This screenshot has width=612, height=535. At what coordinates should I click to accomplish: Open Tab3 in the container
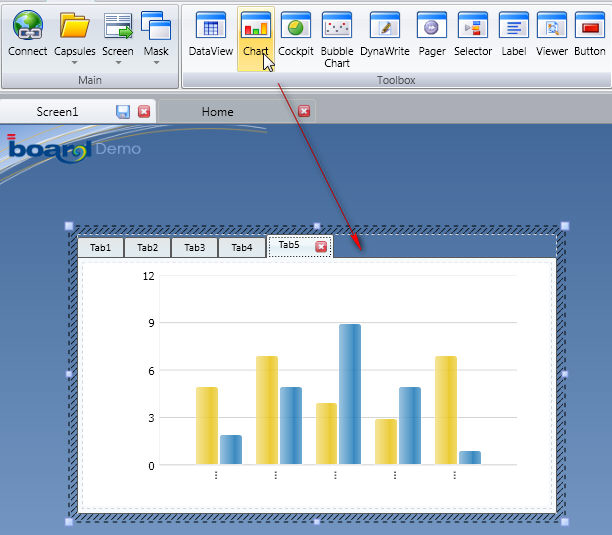[x=194, y=248]
